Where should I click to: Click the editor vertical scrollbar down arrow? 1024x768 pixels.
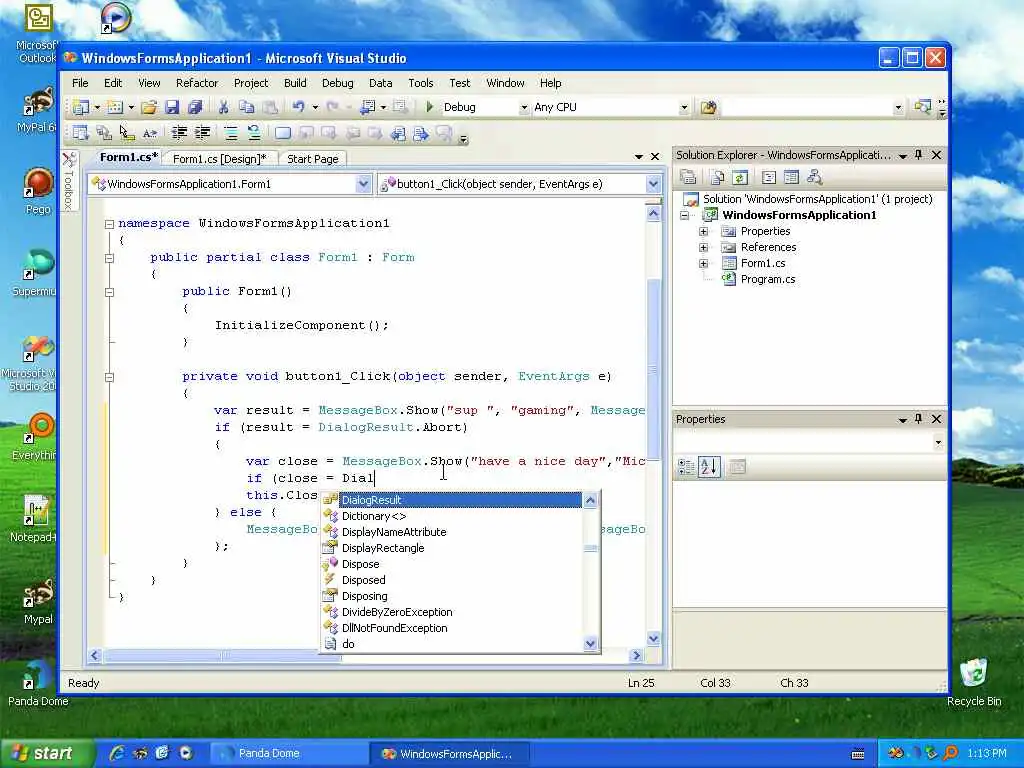(x=653, y=639)
